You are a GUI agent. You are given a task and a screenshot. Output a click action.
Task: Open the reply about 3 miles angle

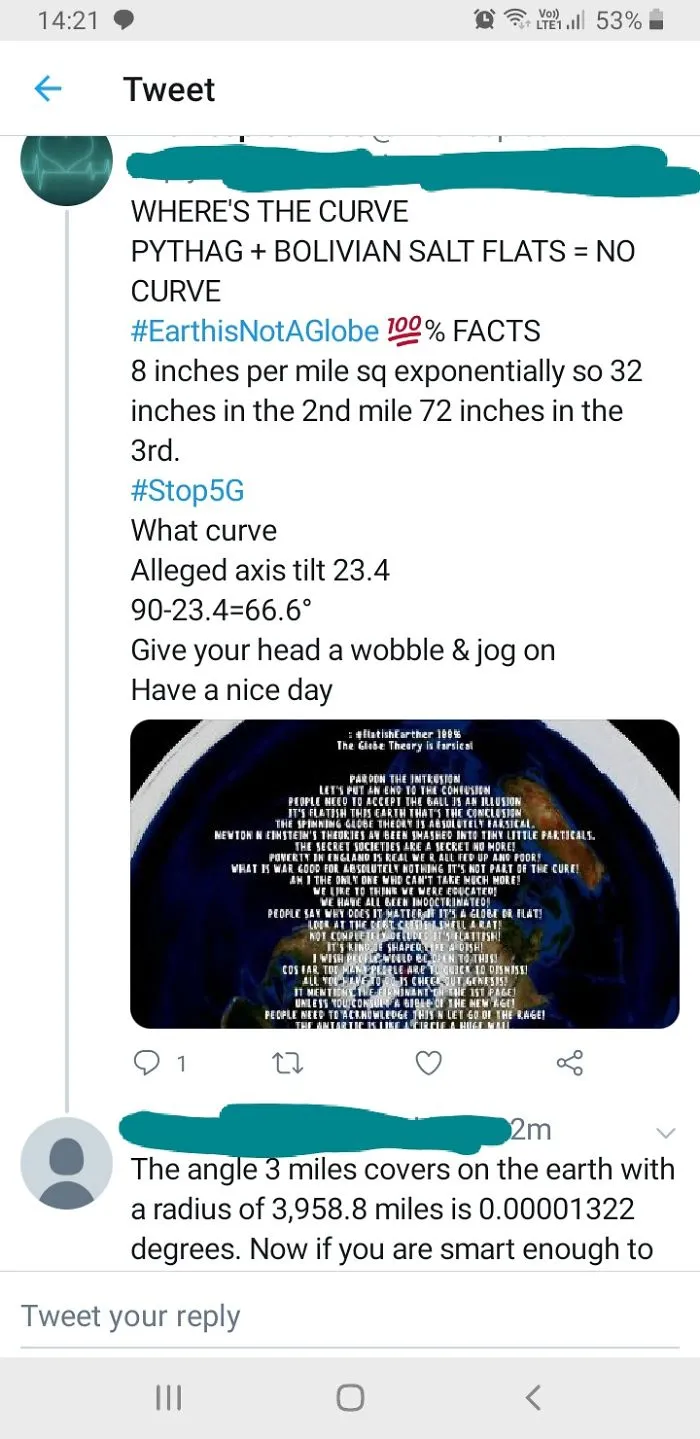tap(403, 1209)
